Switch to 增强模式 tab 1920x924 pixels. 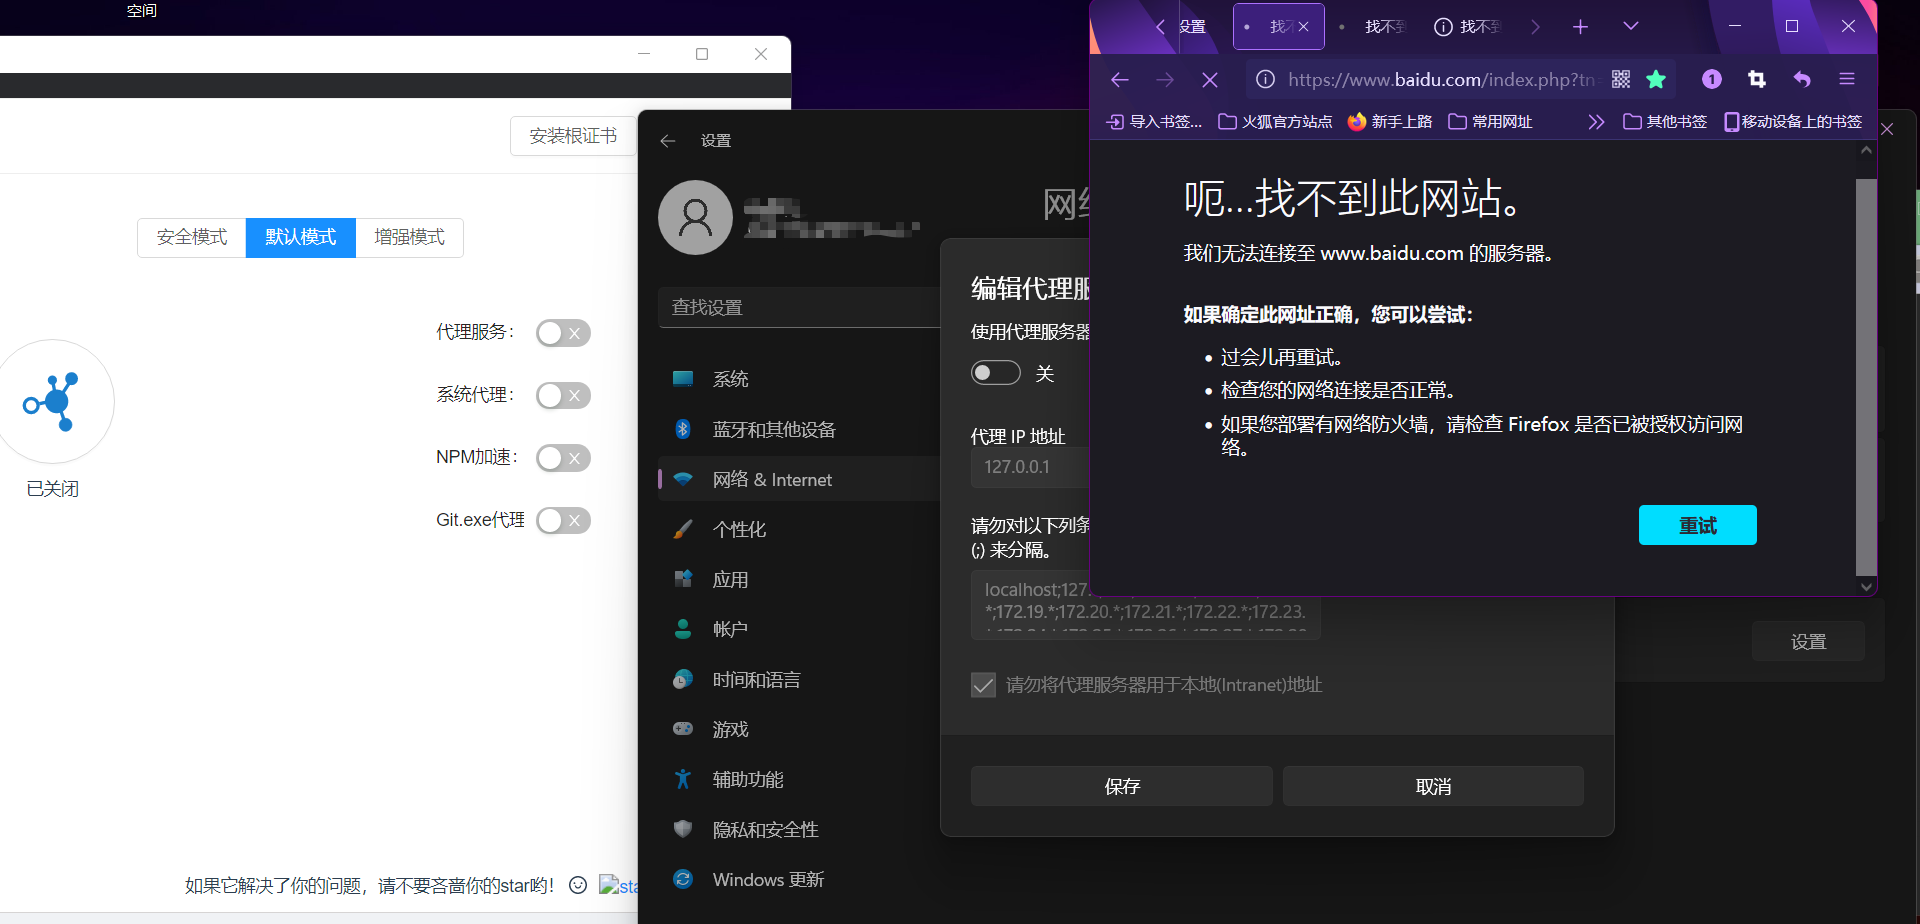[x=408, y=237]
